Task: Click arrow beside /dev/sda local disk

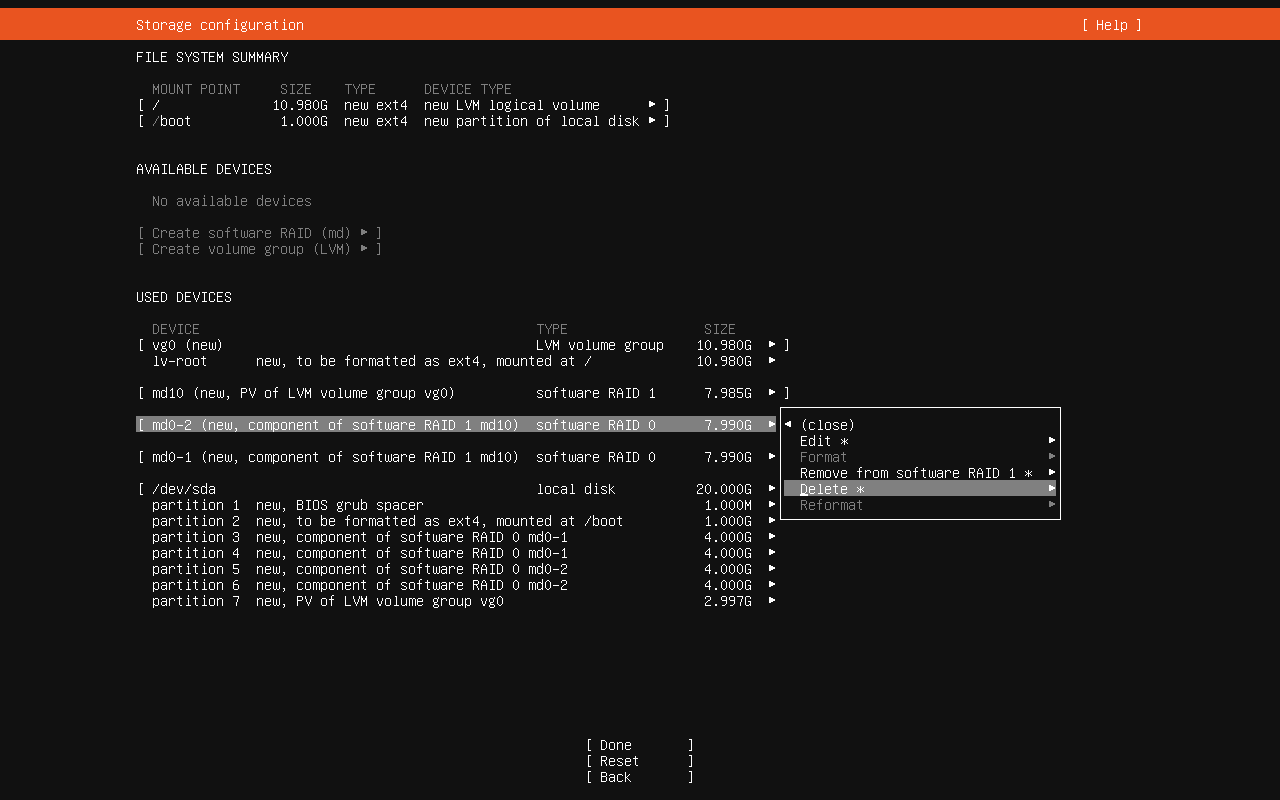Action: (772, 489)
